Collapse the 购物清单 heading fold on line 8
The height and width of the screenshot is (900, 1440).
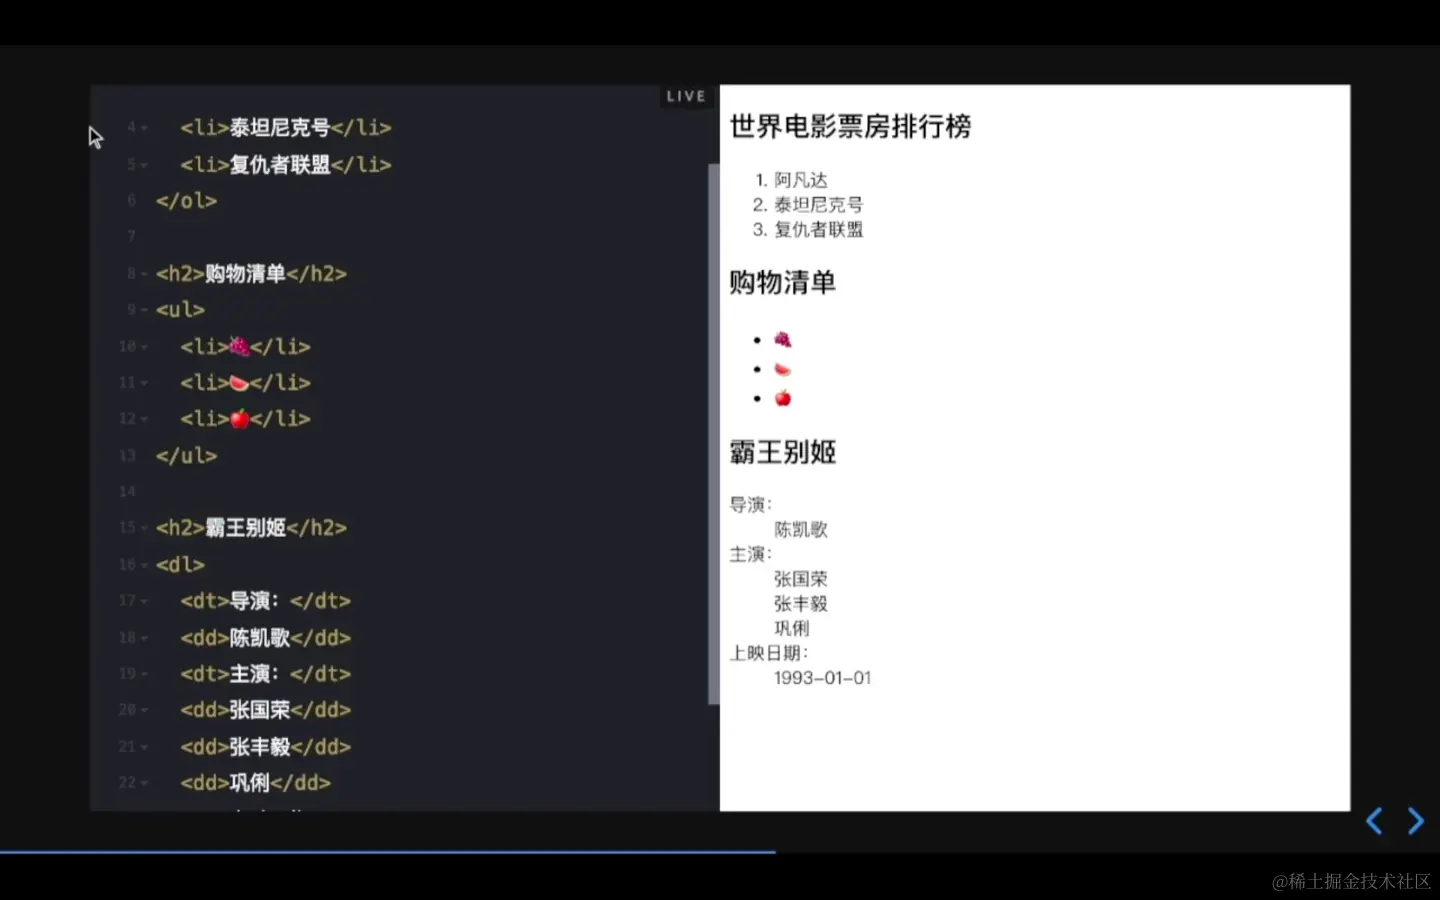146,273
